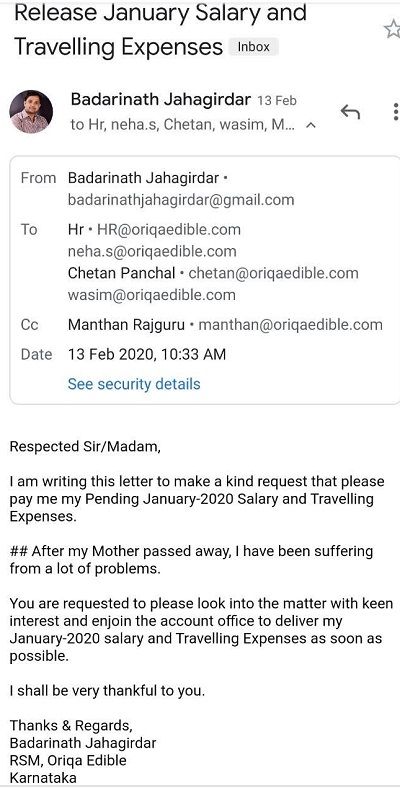Tap Manthan Rajguru name in Cc

pos(126,325)
